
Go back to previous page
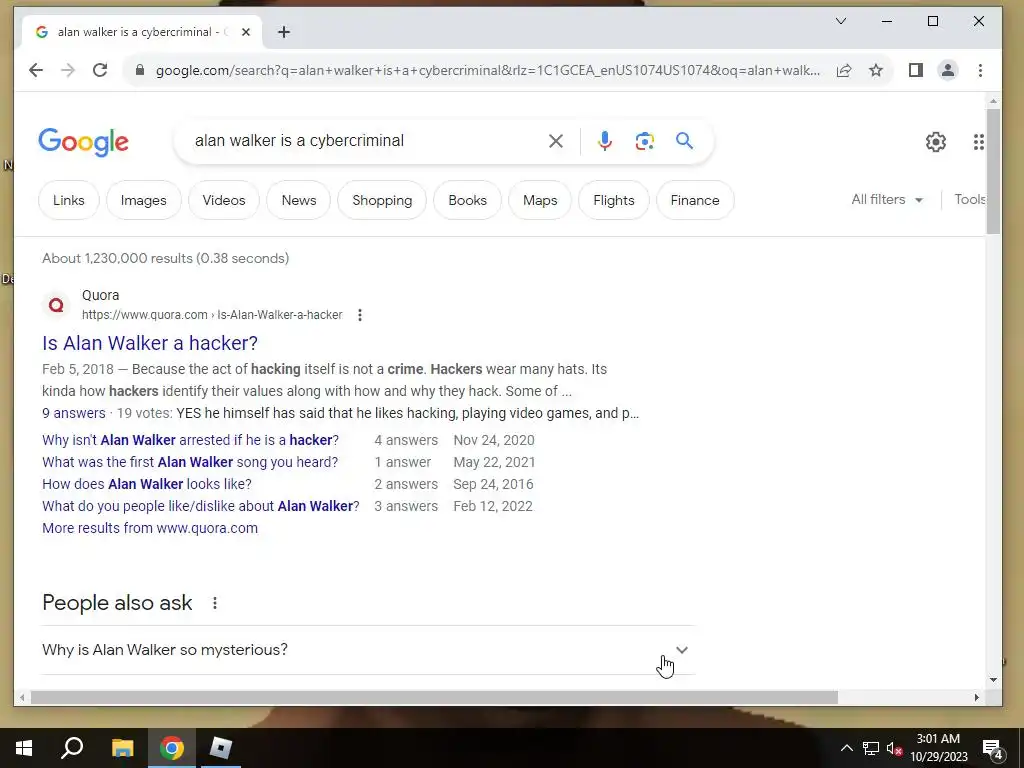click(36, 71)
